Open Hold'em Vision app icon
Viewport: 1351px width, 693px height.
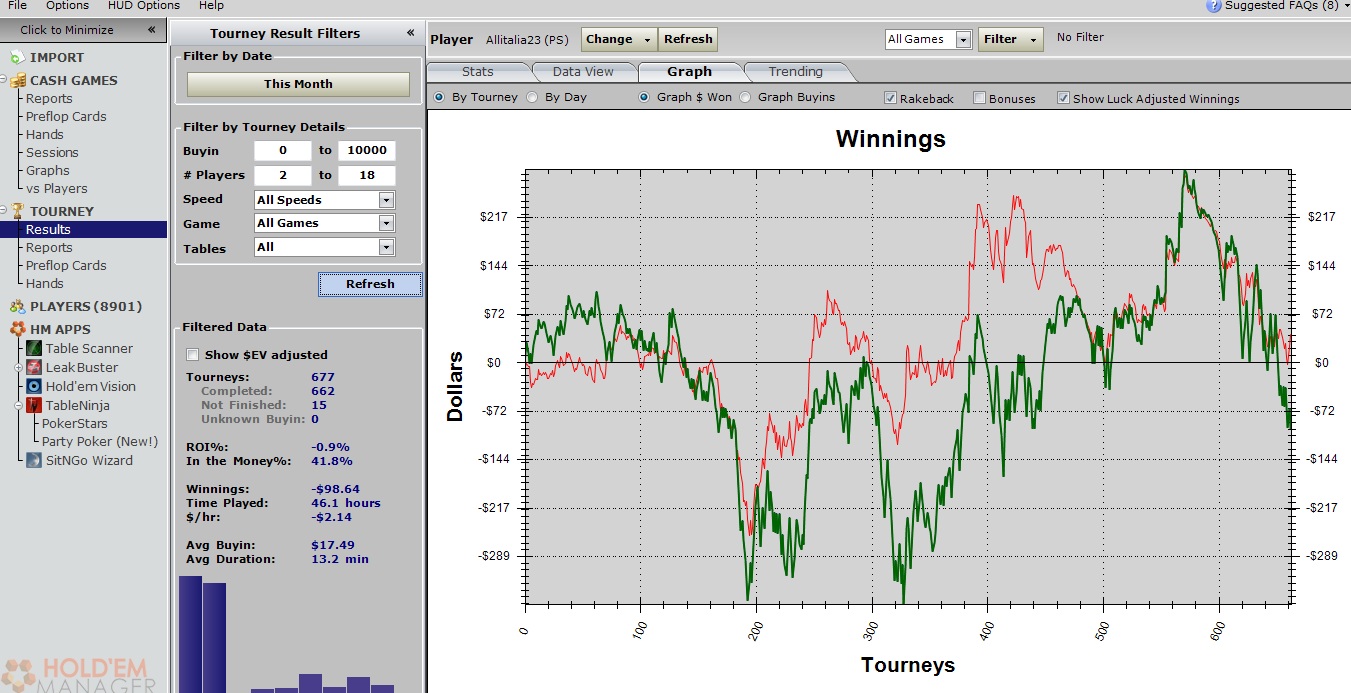(34, 387)
